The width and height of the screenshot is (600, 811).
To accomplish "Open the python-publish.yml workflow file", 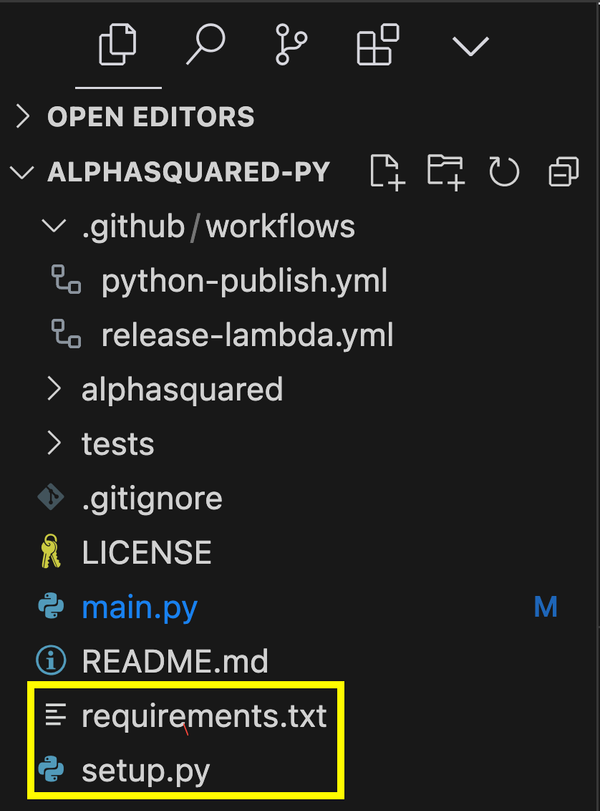I will click(x=244, y=281).
